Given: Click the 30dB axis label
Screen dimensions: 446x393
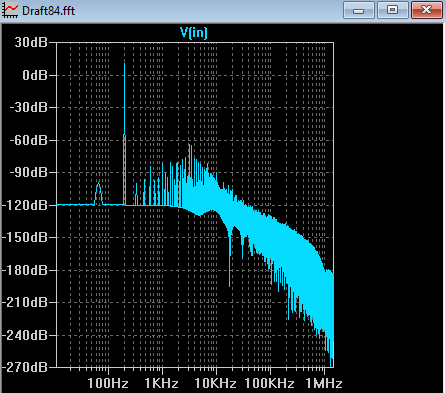Looking at the screenshot, I should tap(31, 42).
